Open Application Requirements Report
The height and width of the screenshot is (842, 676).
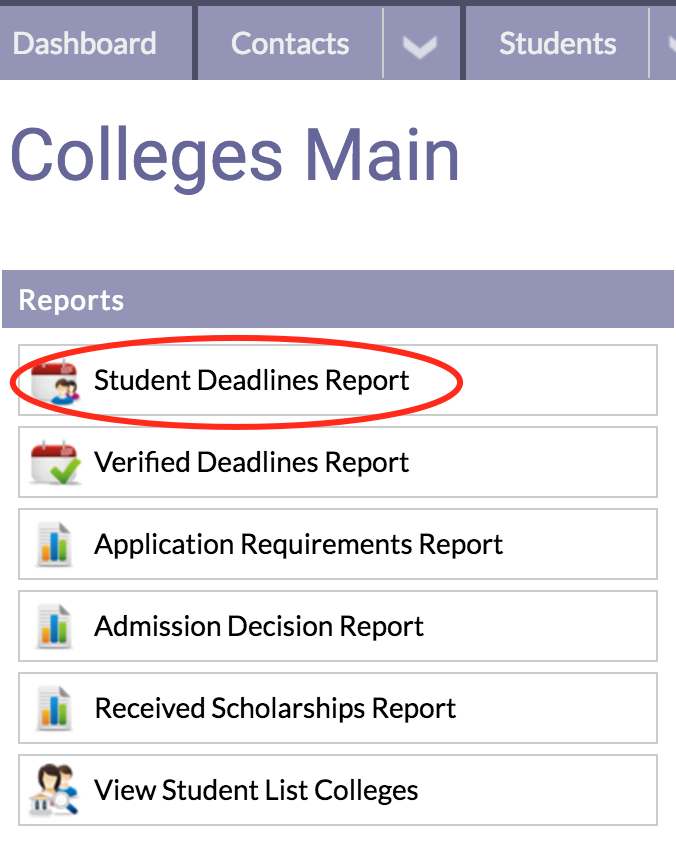(299, 545)
